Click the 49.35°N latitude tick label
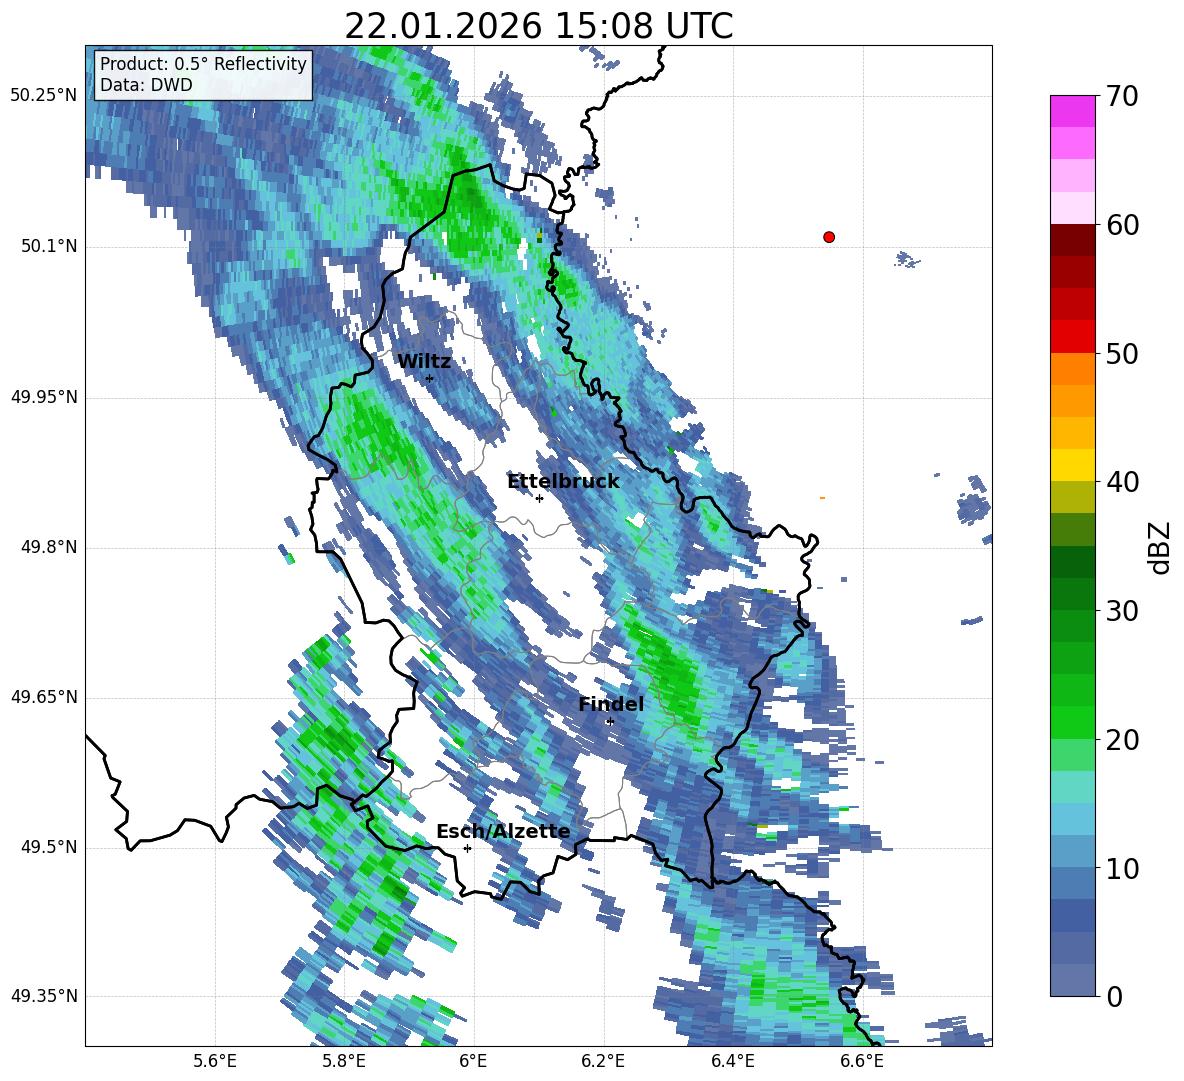1184x1081 pixels. click(44, 996)
